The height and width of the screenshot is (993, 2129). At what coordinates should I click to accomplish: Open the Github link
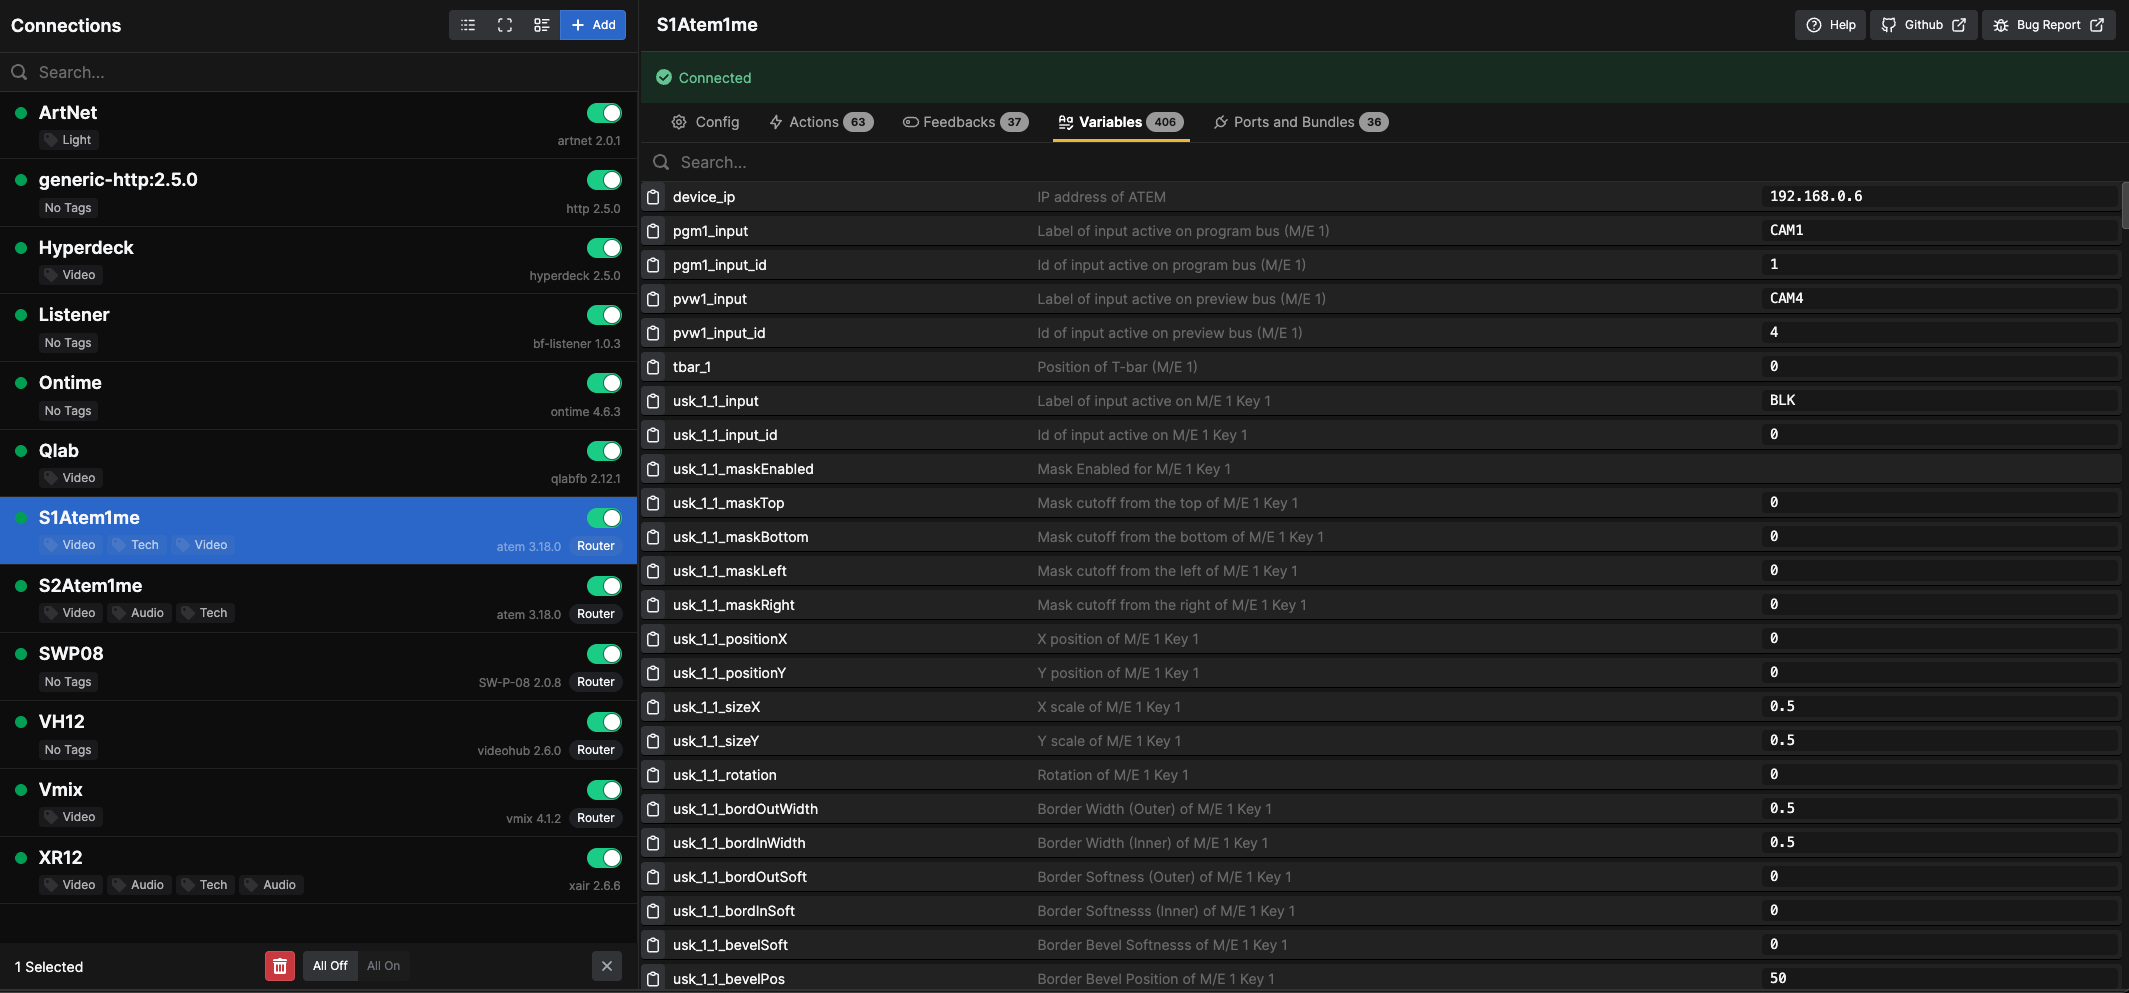pos(1923,25)
